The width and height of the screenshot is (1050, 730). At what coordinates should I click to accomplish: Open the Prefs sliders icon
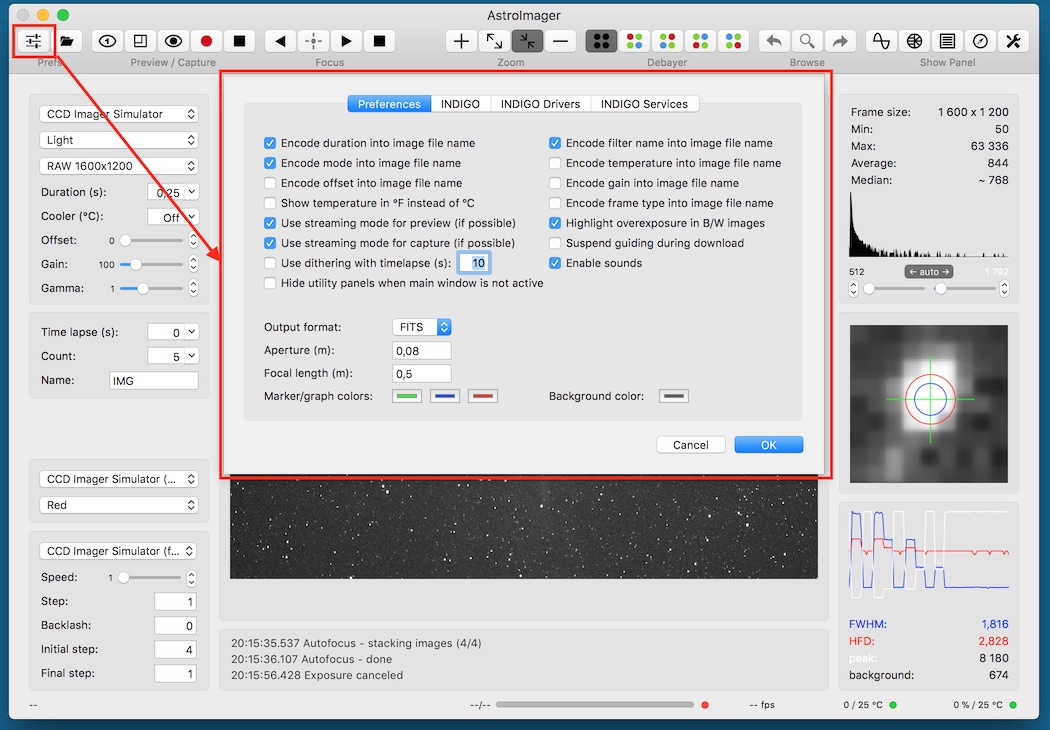pyautogui.click(x=33, y=42)
